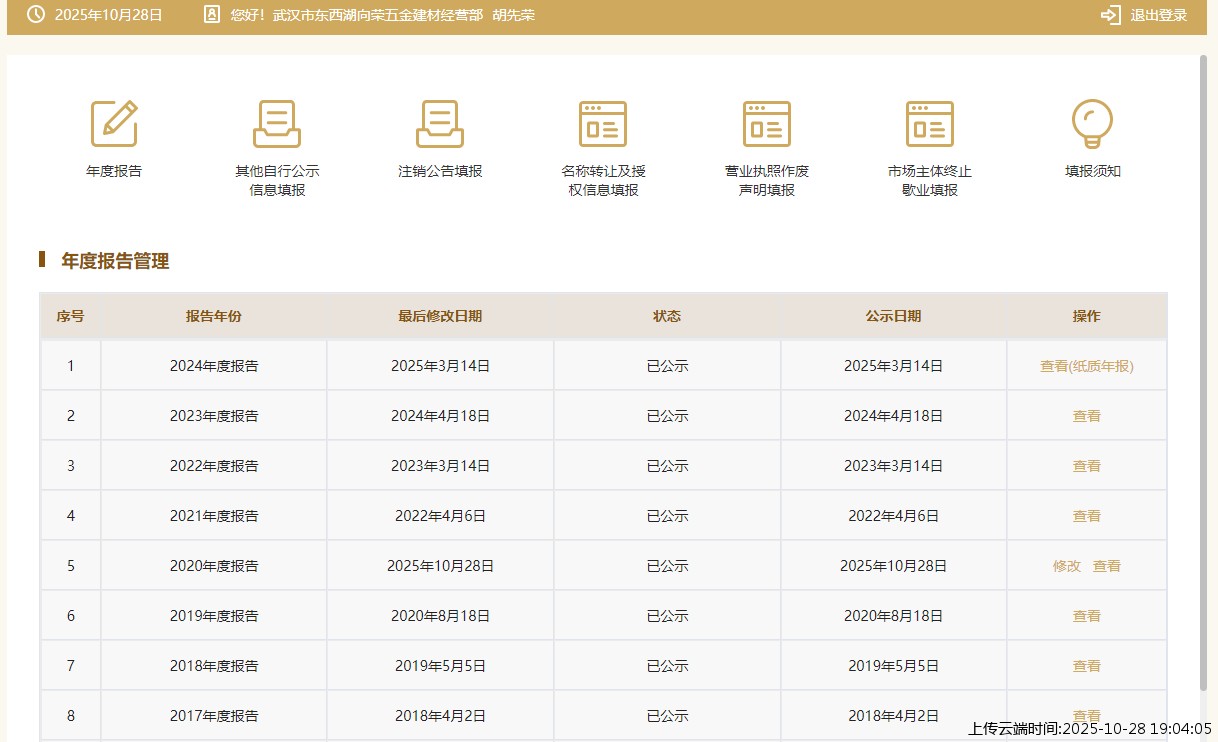Click the user profile icon in header
Viewport: 1218px width, 742px height.
point(211,15)
